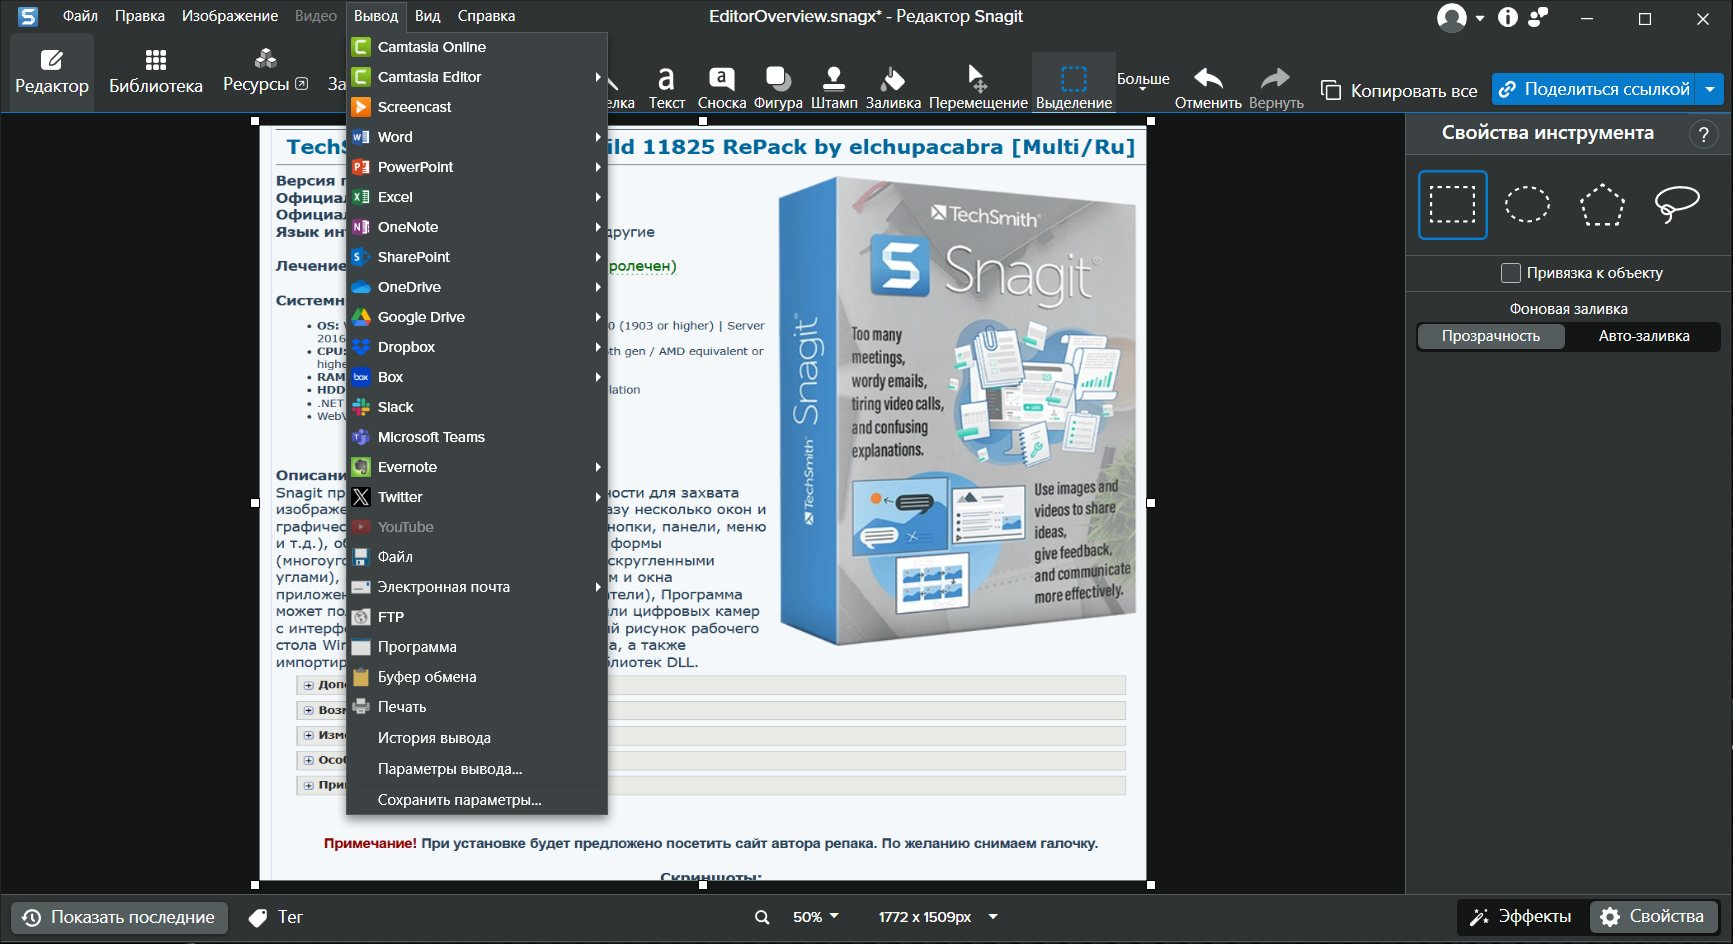Open the Правка menu
This screenshot has width=1733, height=944.
click(140, 16)
